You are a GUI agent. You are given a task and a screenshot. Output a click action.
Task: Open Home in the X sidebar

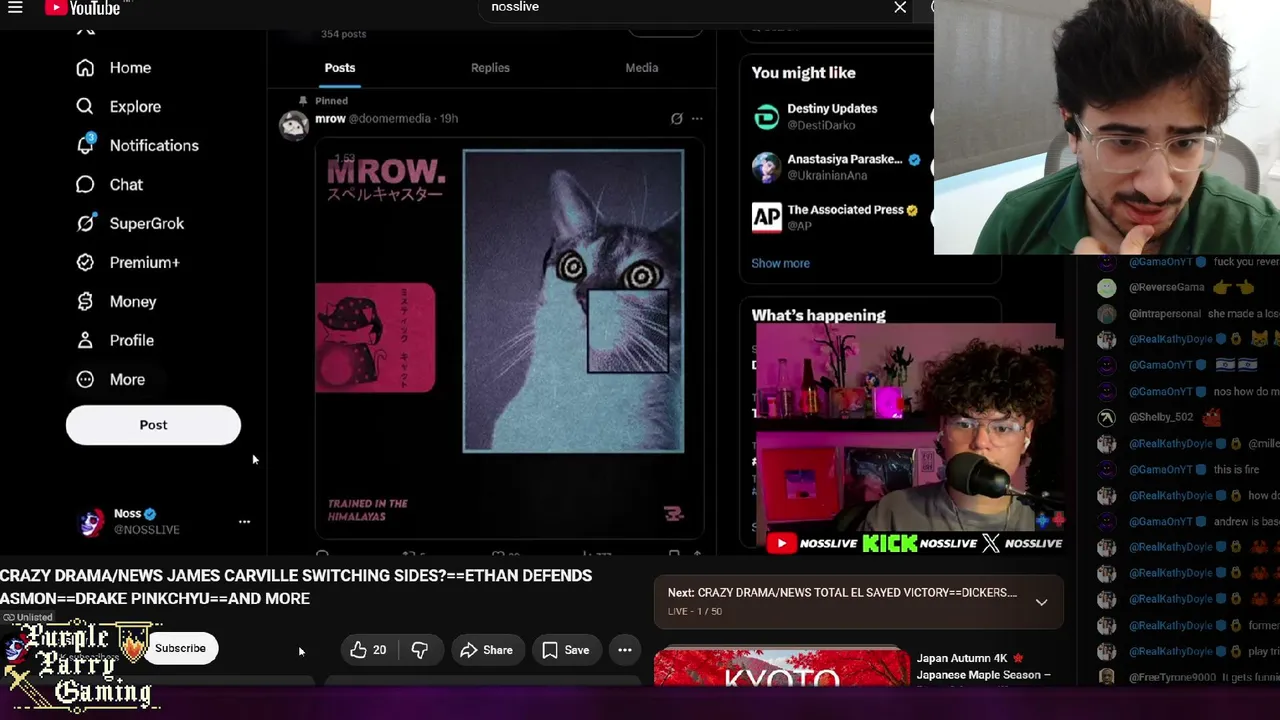point(113,68)
